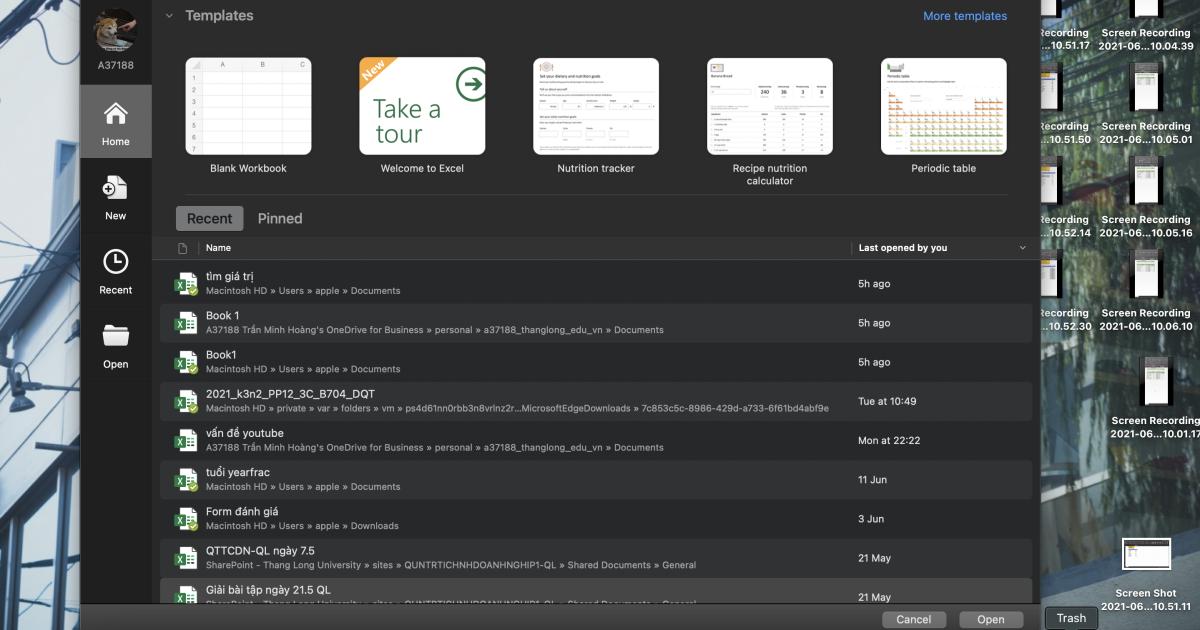This screenshot has width=1200, height=630.
Task: Open the Recent sidebar clock icon
Action: tap(116, 262)
